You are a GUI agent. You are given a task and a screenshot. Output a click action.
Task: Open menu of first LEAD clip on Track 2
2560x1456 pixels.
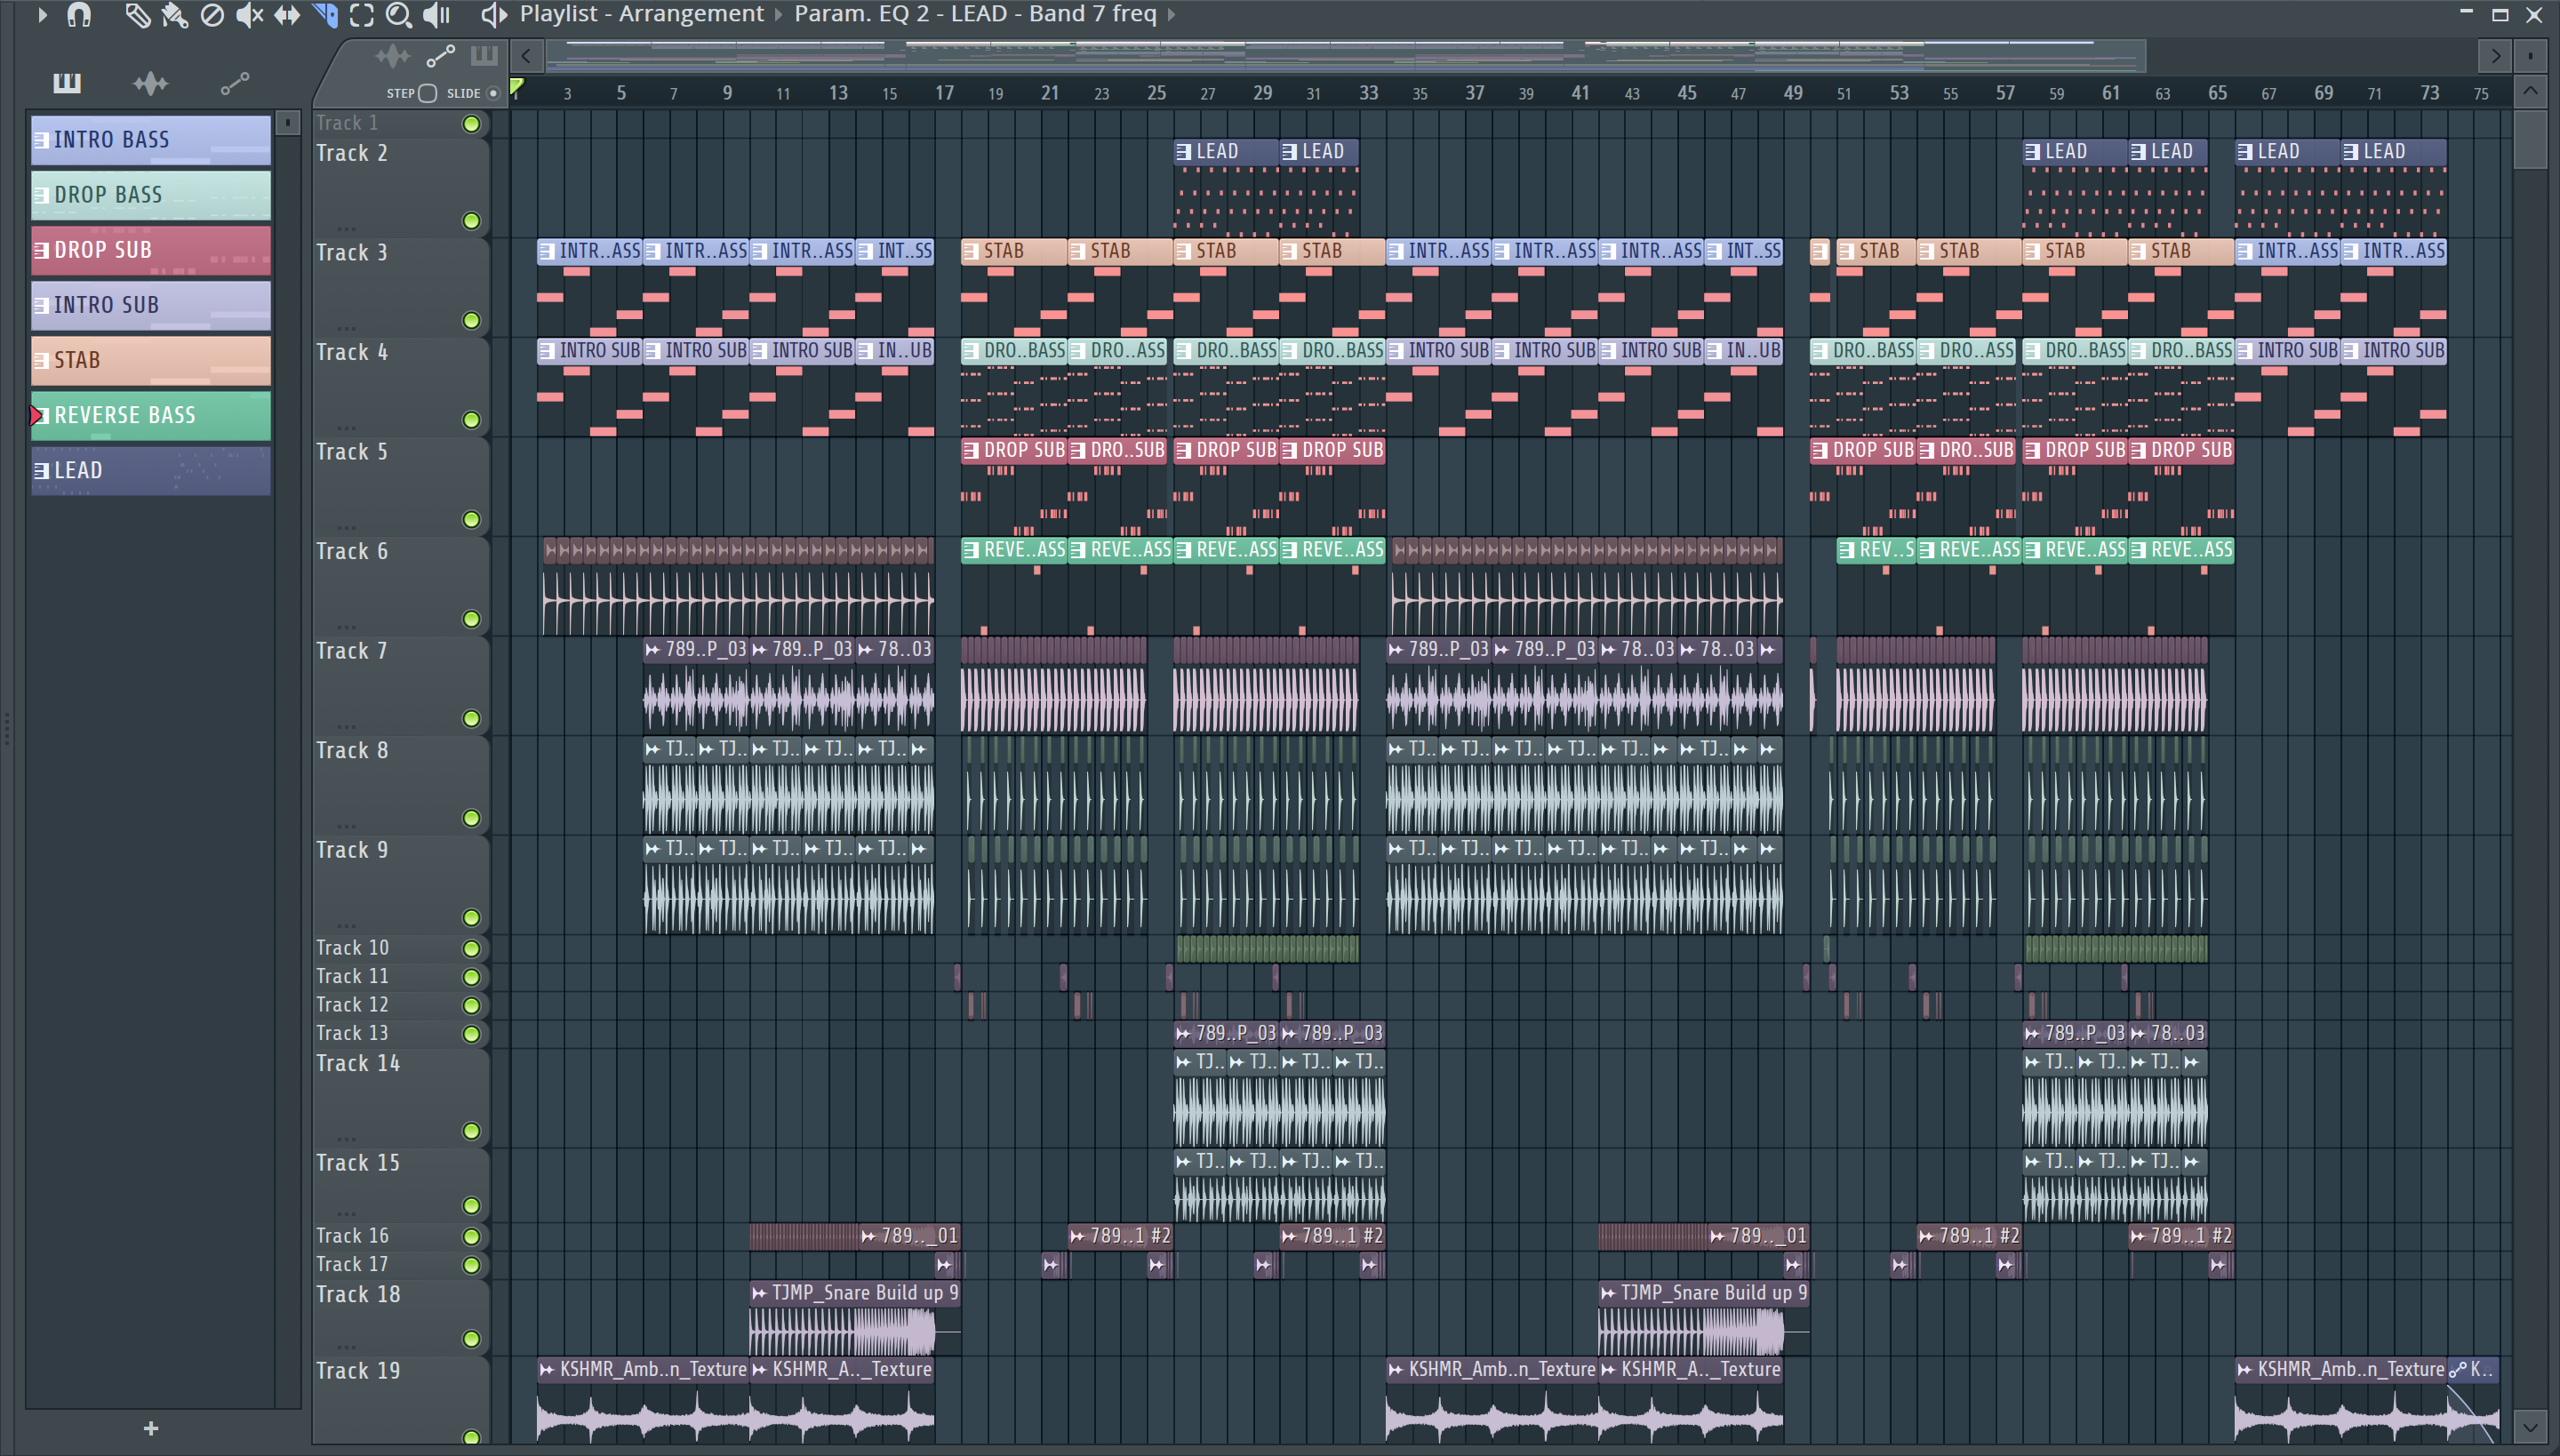tap(1183, 152)
